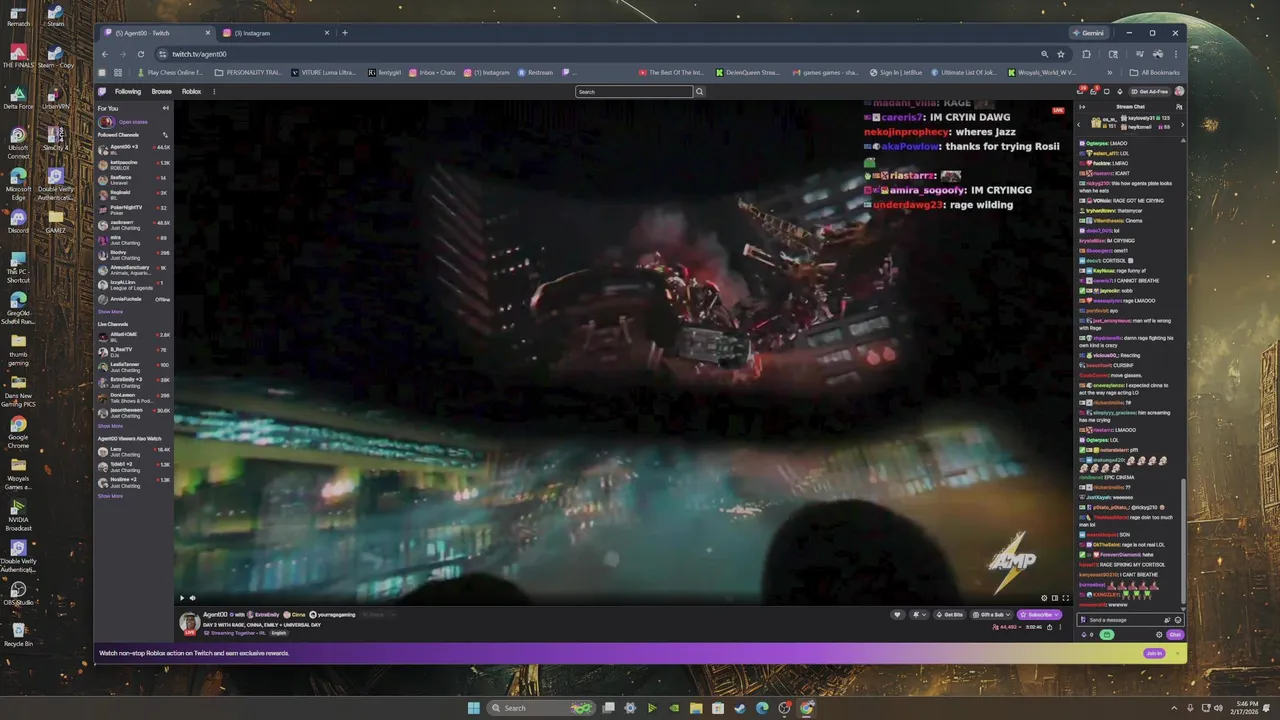Open File Explorer from the taskbar
This screenshot has width=1280, height=720.
tap(695, 708)
